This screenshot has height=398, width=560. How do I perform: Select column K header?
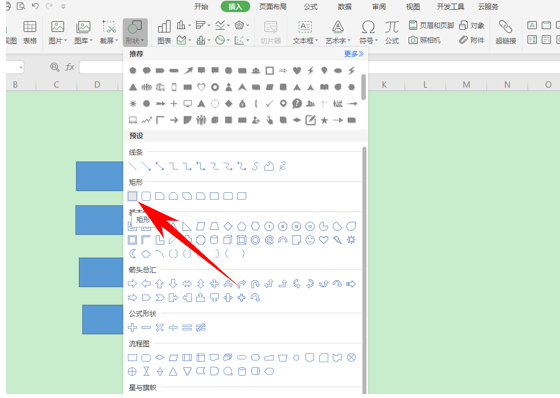(384, 85)
